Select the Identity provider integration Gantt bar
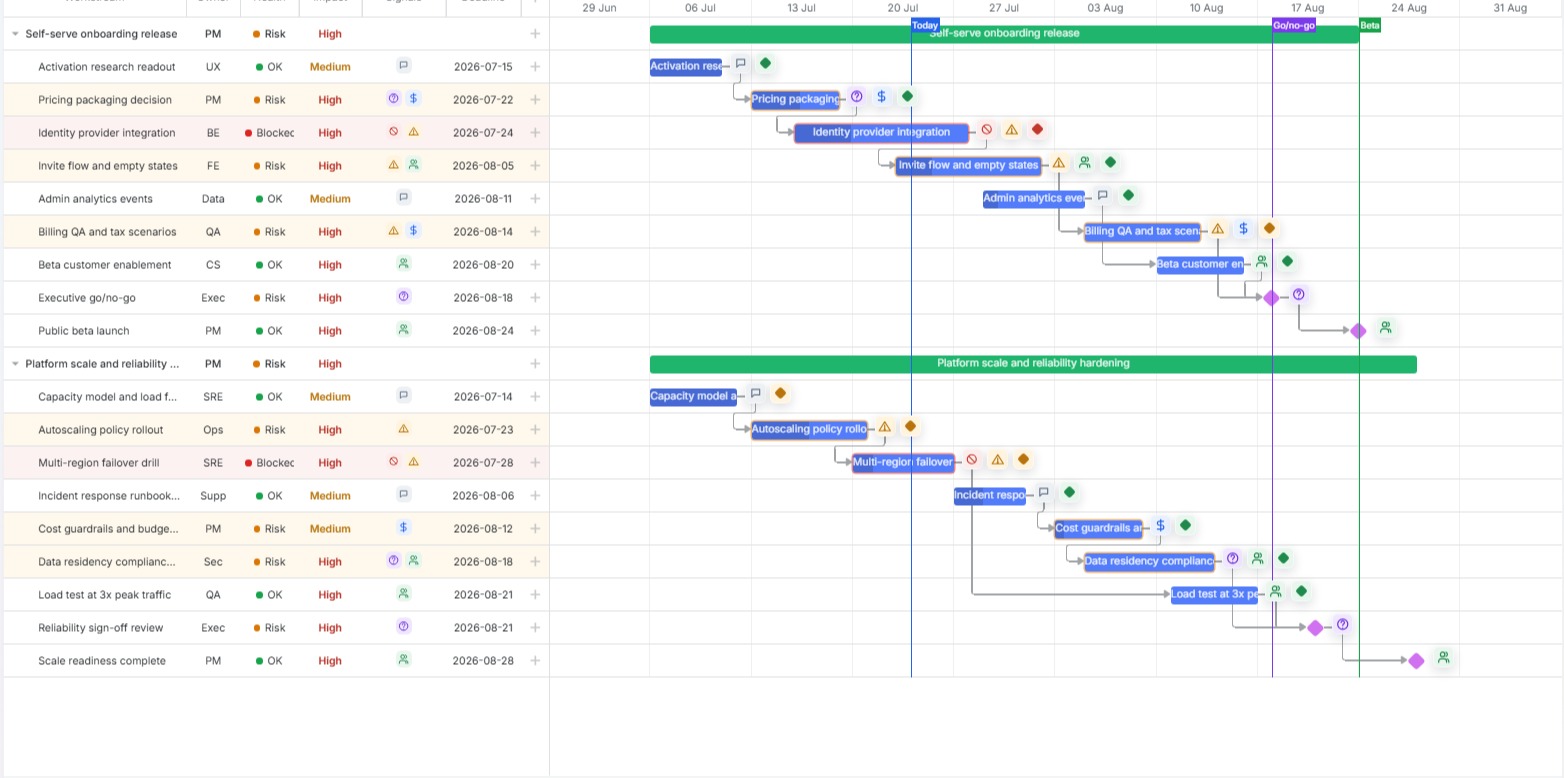The image size is (1564, 778). 882,133
